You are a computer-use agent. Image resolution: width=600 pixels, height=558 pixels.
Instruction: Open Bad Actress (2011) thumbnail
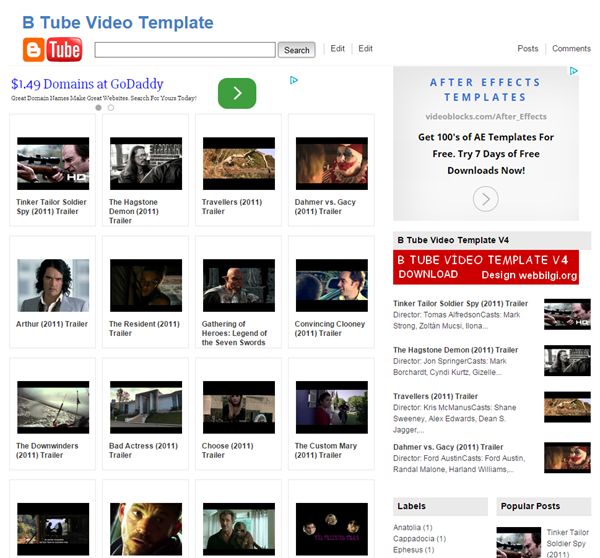pyautogui.click(x=146, y=407)
